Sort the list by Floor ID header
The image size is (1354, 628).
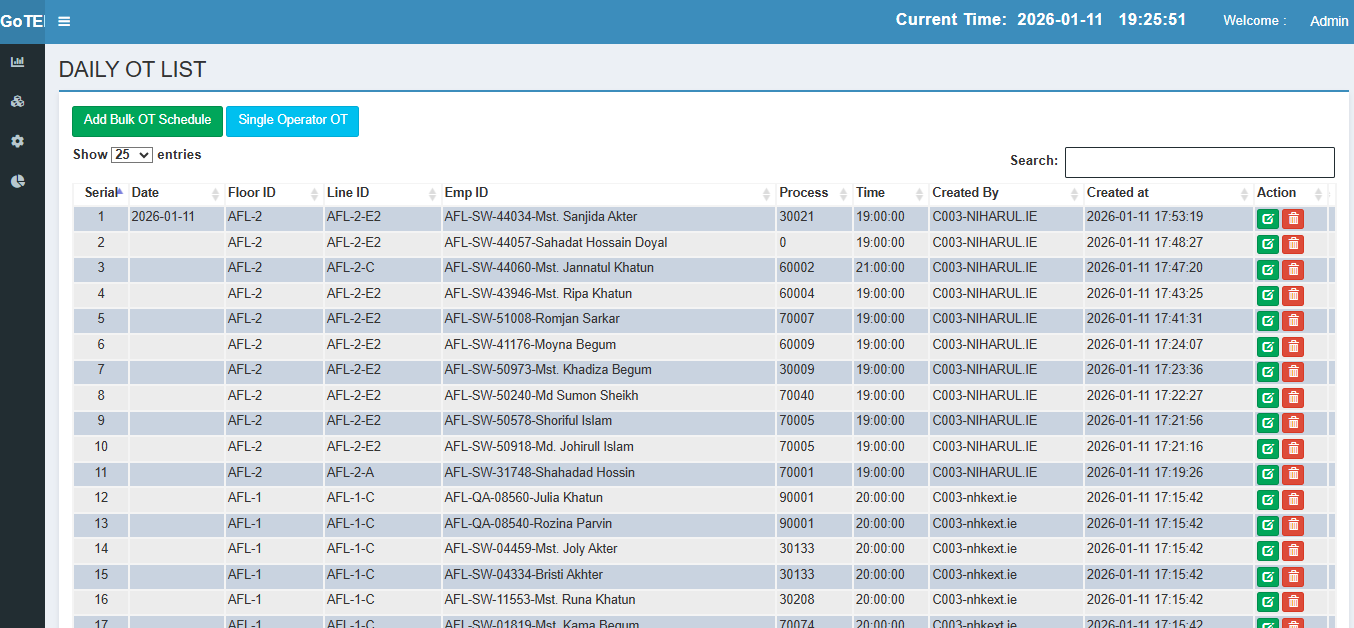click(x=272, y=193)
